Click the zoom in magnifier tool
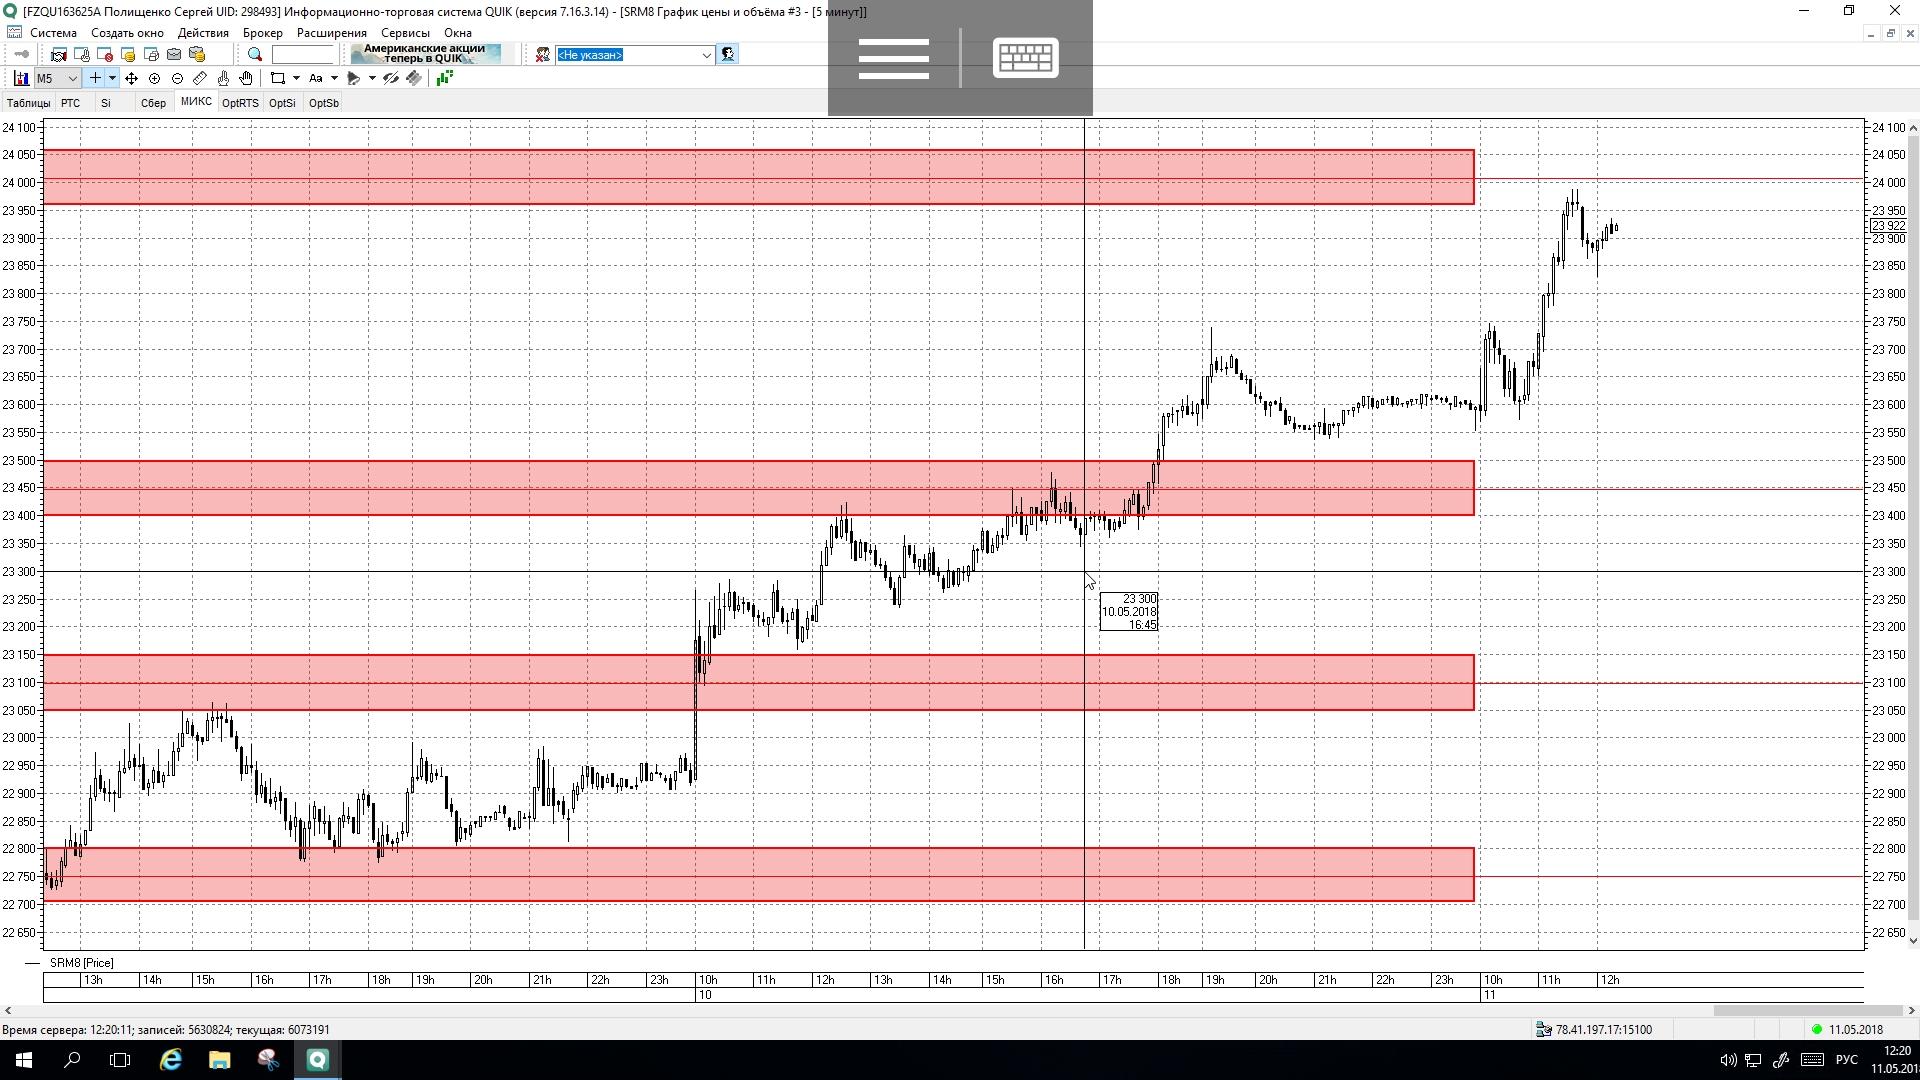This screenshot has width=1920, height=1080. tap(154, 78)
